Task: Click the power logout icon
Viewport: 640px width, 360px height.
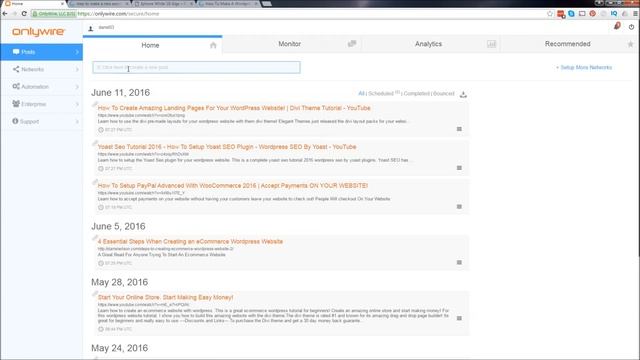Action: click(x=631, y=27)
